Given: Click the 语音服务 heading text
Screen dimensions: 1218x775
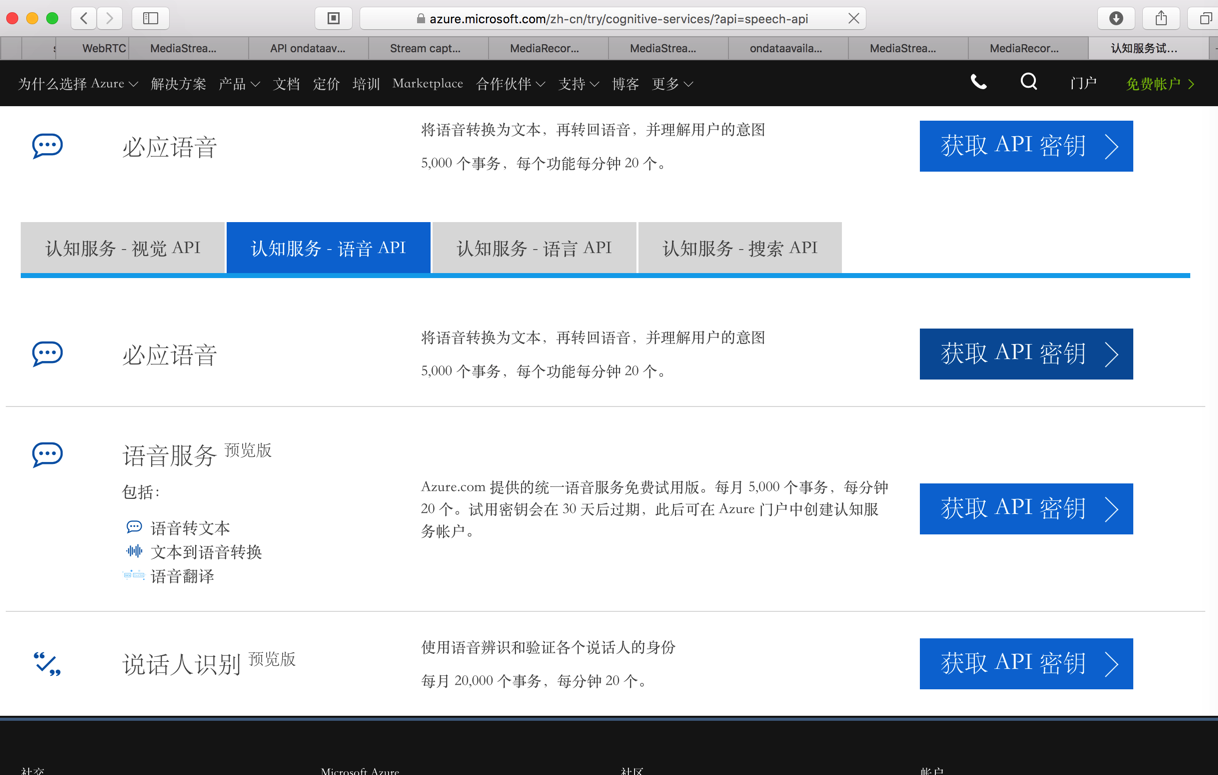Looking at the screenshot, I should tap(170, 456).
